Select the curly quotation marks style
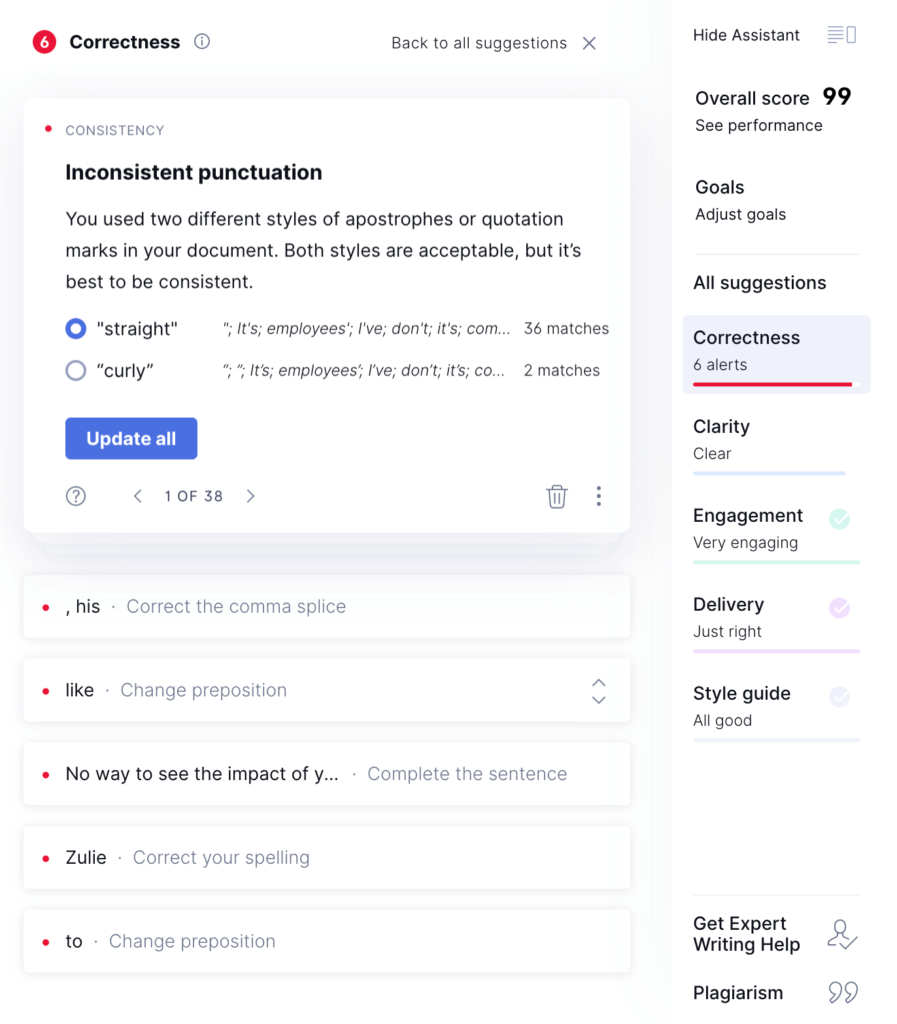The image size is (897, 1024). pos(75,370)
